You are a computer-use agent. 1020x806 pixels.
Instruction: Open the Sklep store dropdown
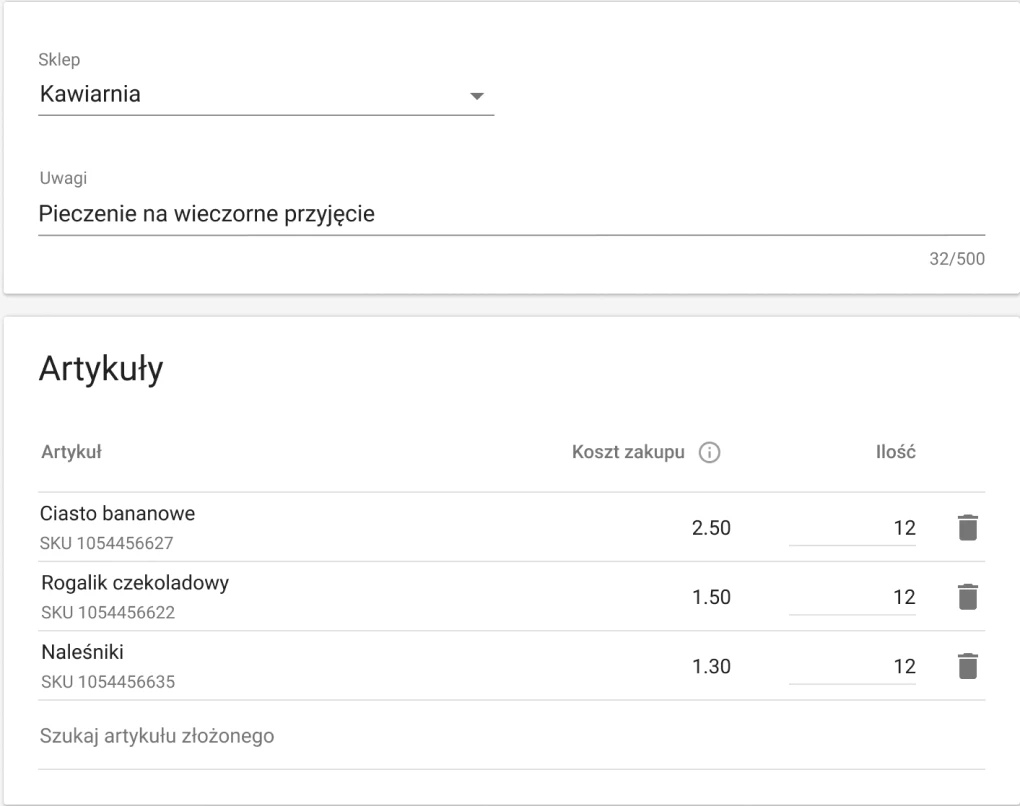(265, 96)
